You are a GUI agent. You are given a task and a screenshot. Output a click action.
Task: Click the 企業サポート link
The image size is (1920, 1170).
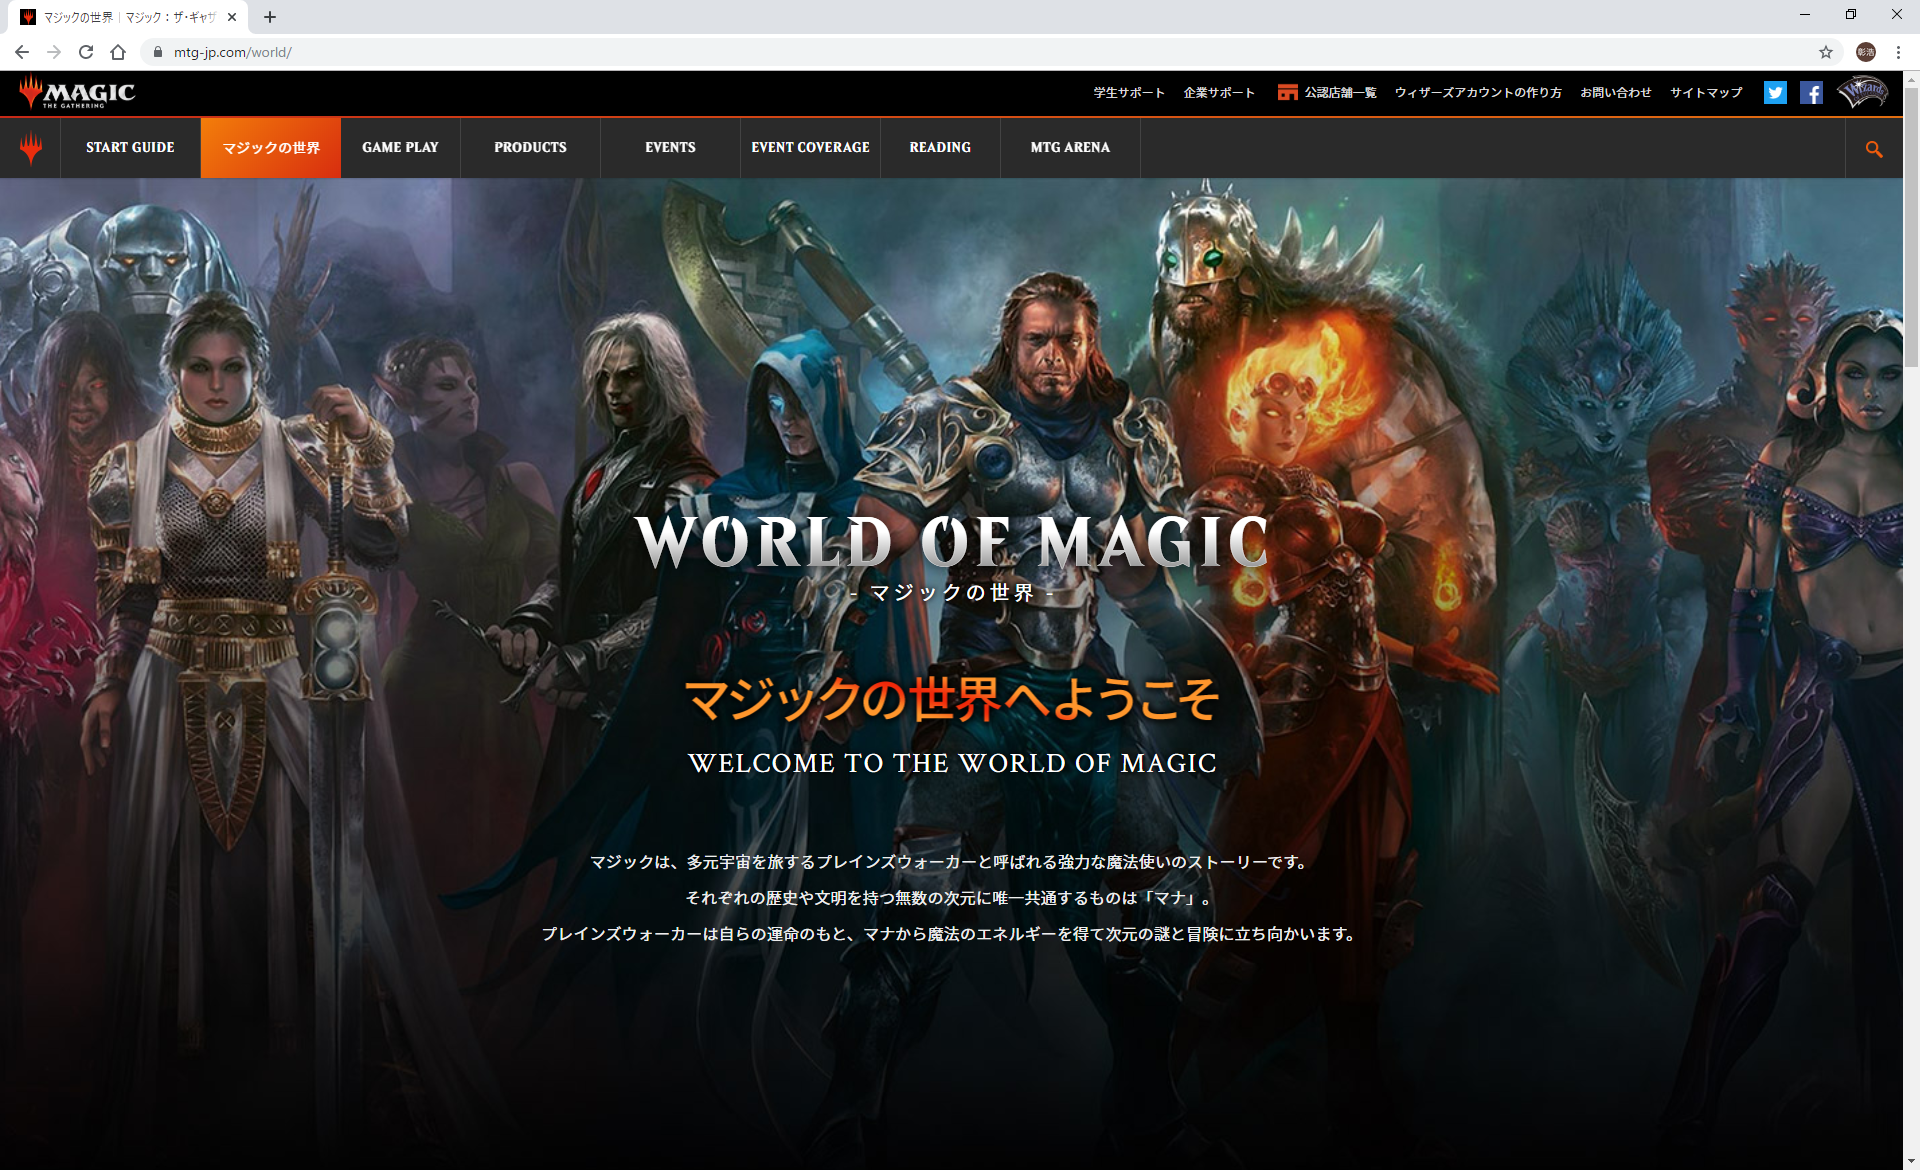(x=1219, y=93)
